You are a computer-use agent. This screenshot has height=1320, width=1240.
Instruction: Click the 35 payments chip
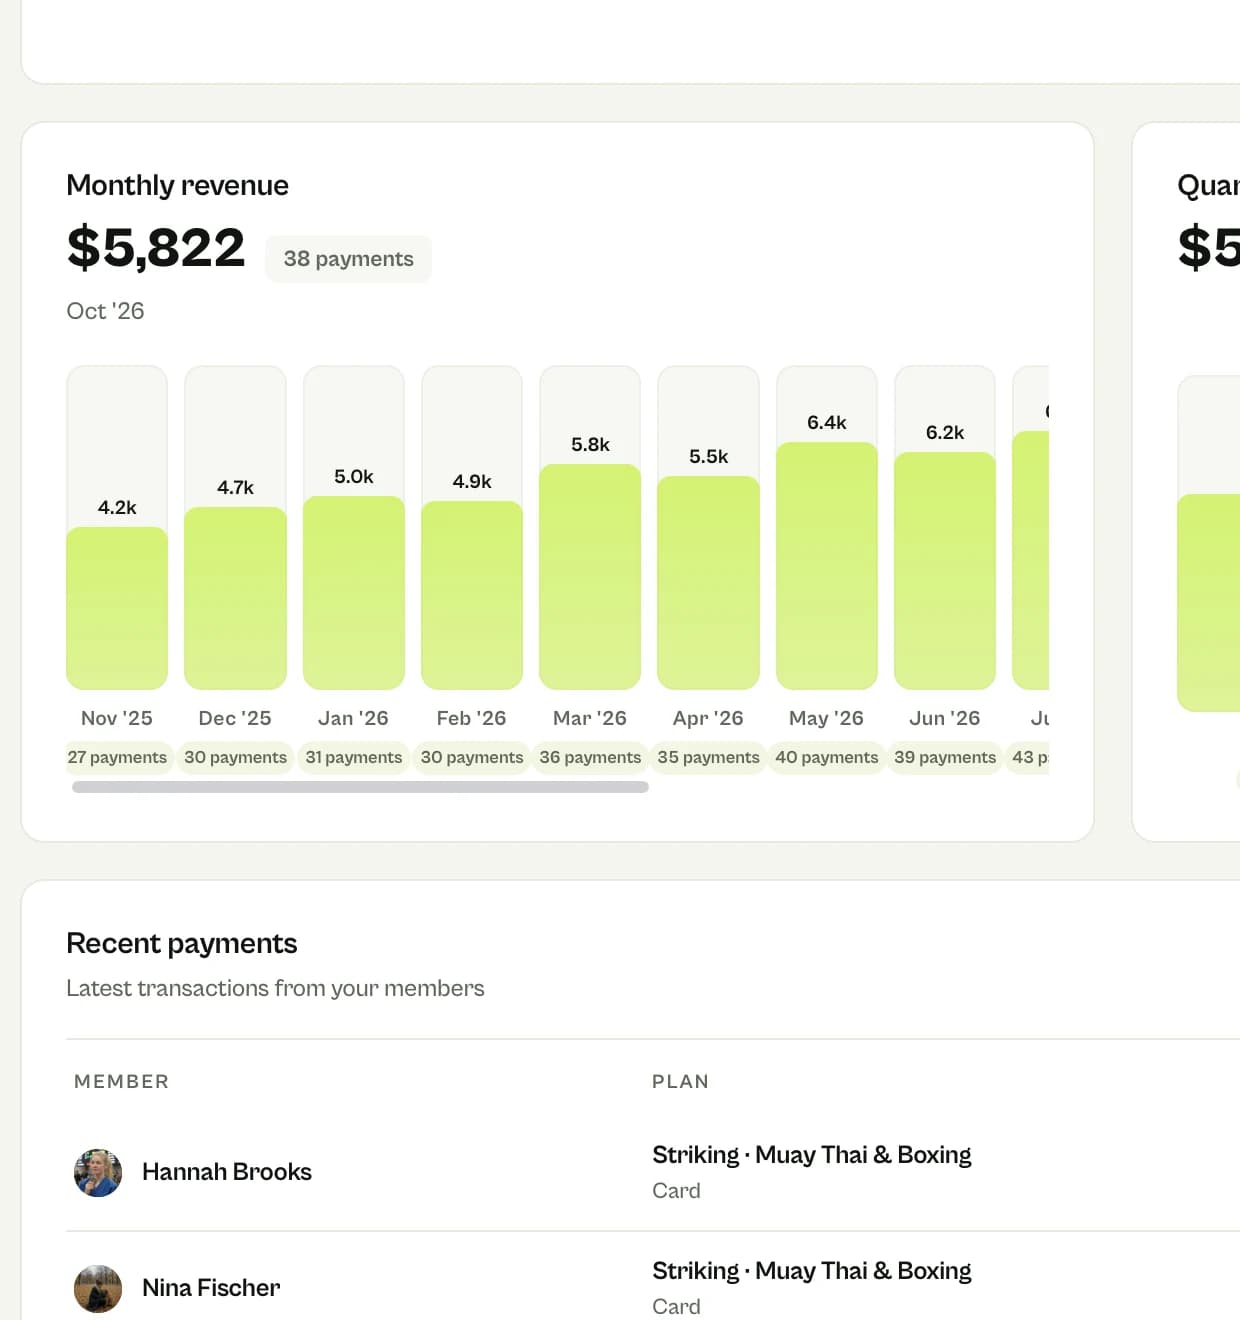click(x=708, y=757)
